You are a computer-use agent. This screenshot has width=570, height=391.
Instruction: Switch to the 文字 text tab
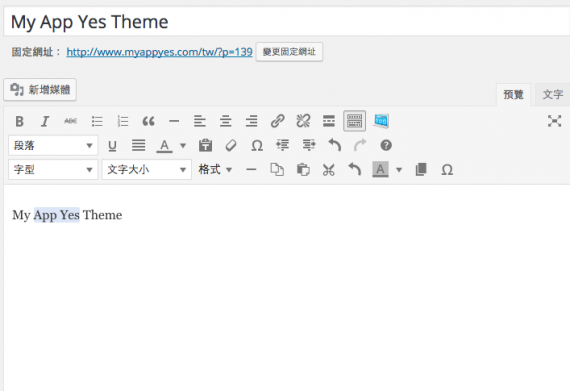click(x=553, y=95)
